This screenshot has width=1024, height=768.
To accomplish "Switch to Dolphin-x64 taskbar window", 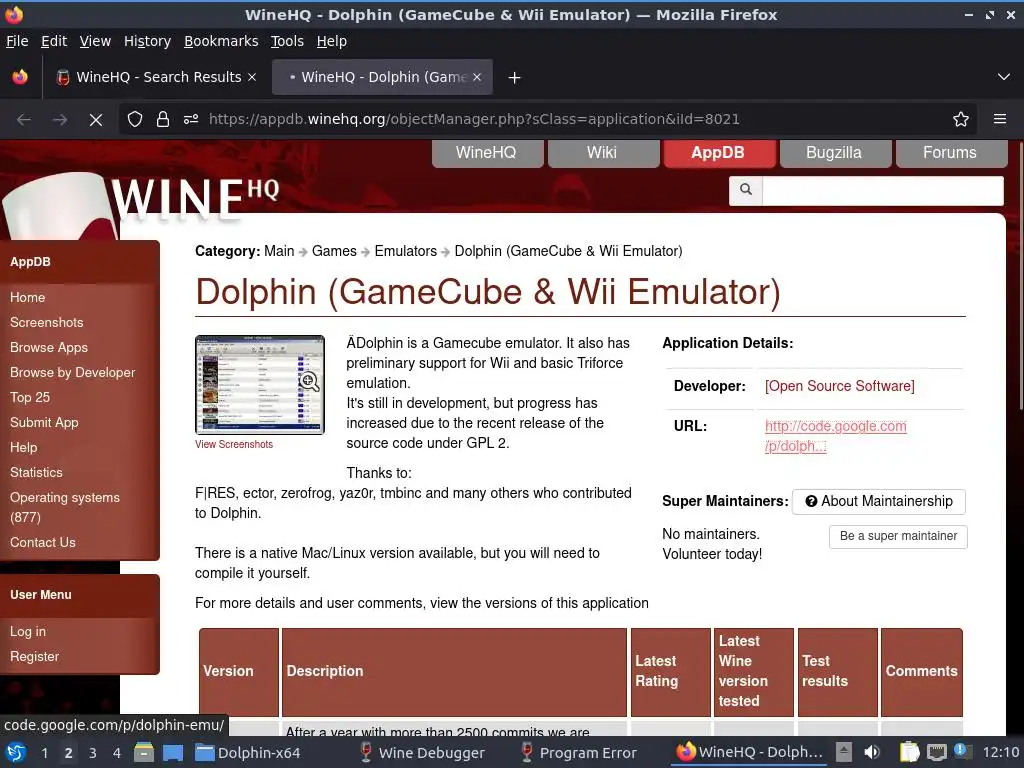I will tap(248, 753).
